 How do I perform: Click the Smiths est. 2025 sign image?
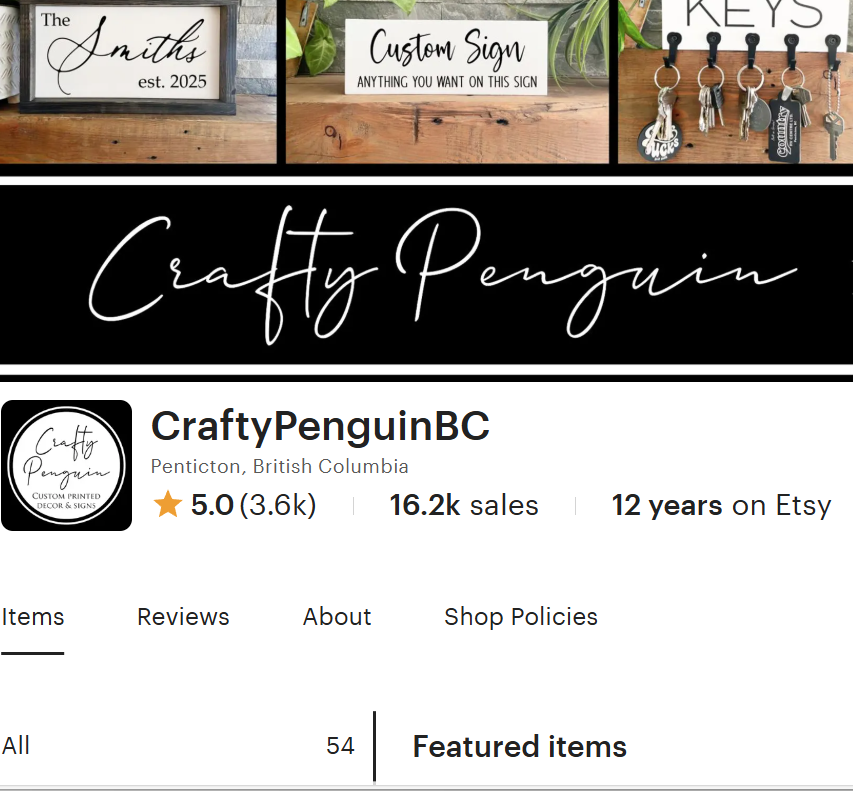138,82
